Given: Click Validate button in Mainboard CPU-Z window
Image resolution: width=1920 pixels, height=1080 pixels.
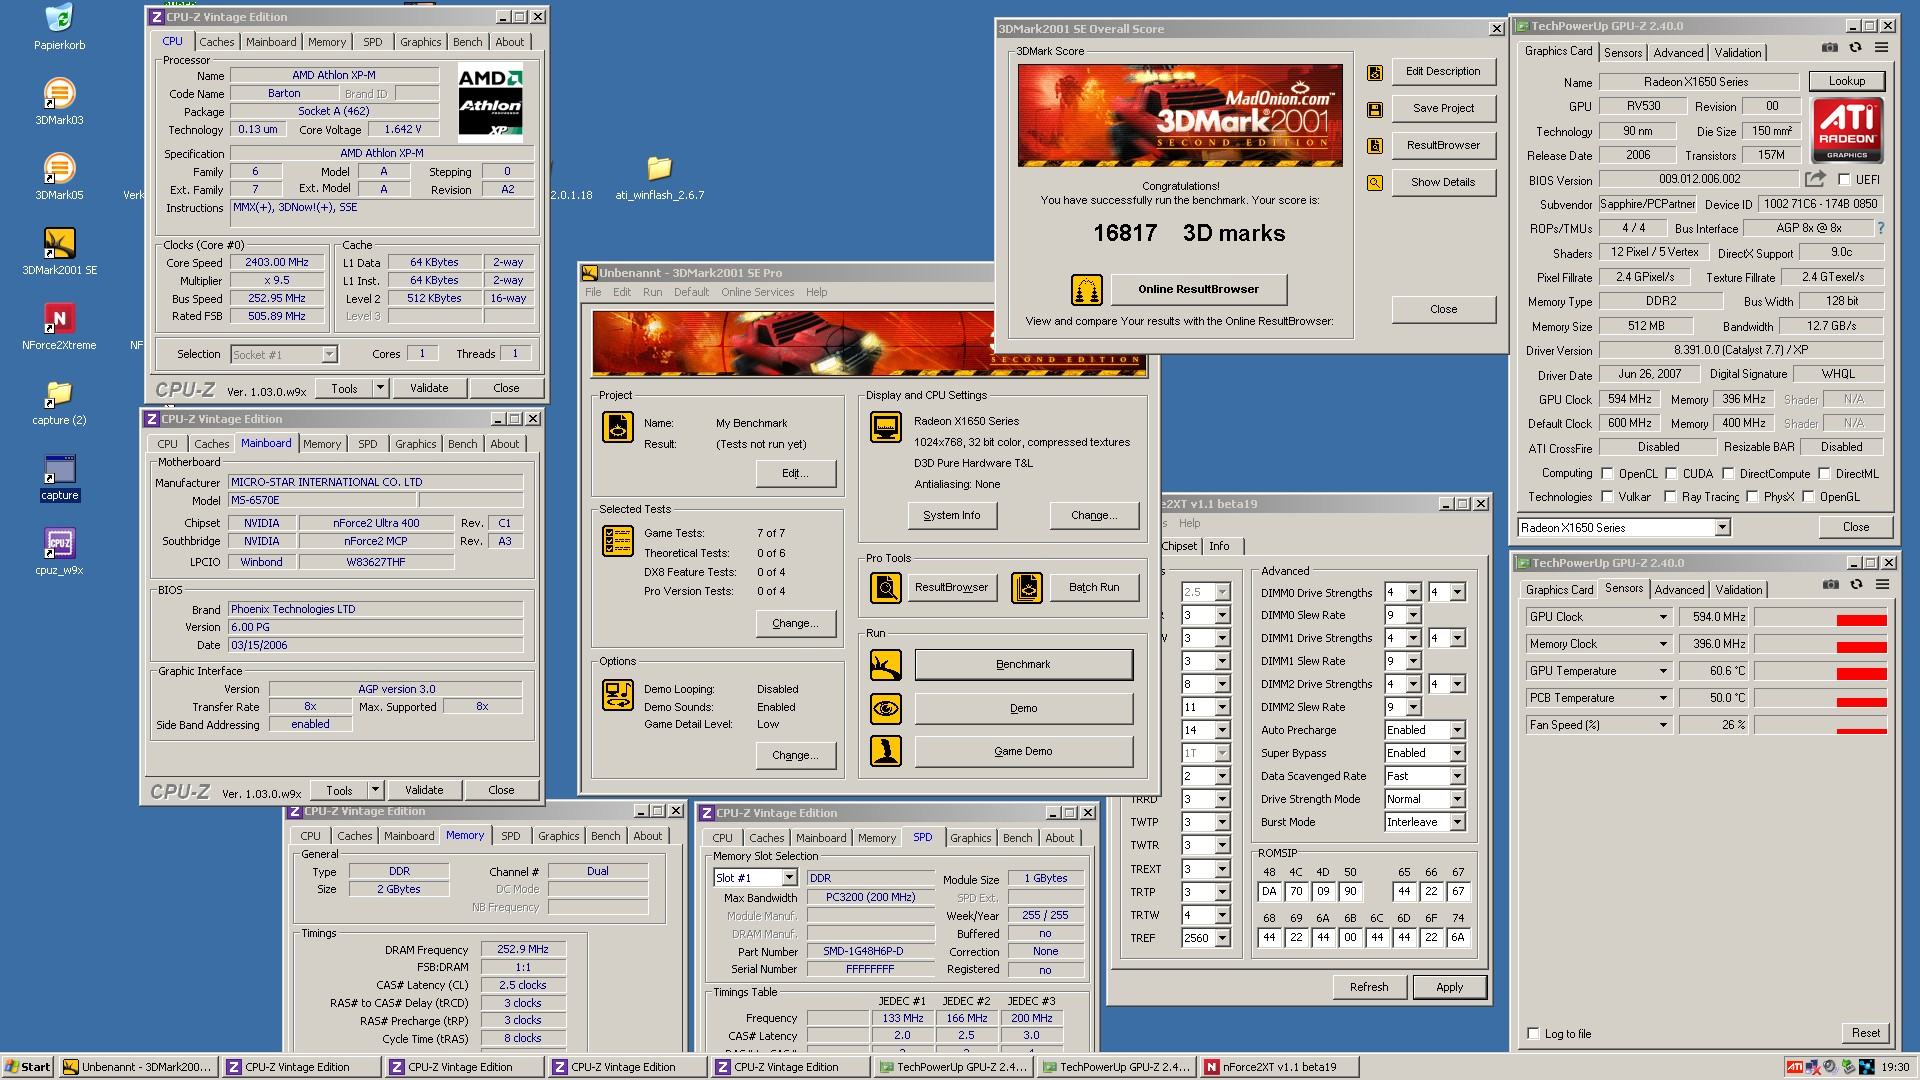Looking at the screenshot, I should [x=424, y=790].
